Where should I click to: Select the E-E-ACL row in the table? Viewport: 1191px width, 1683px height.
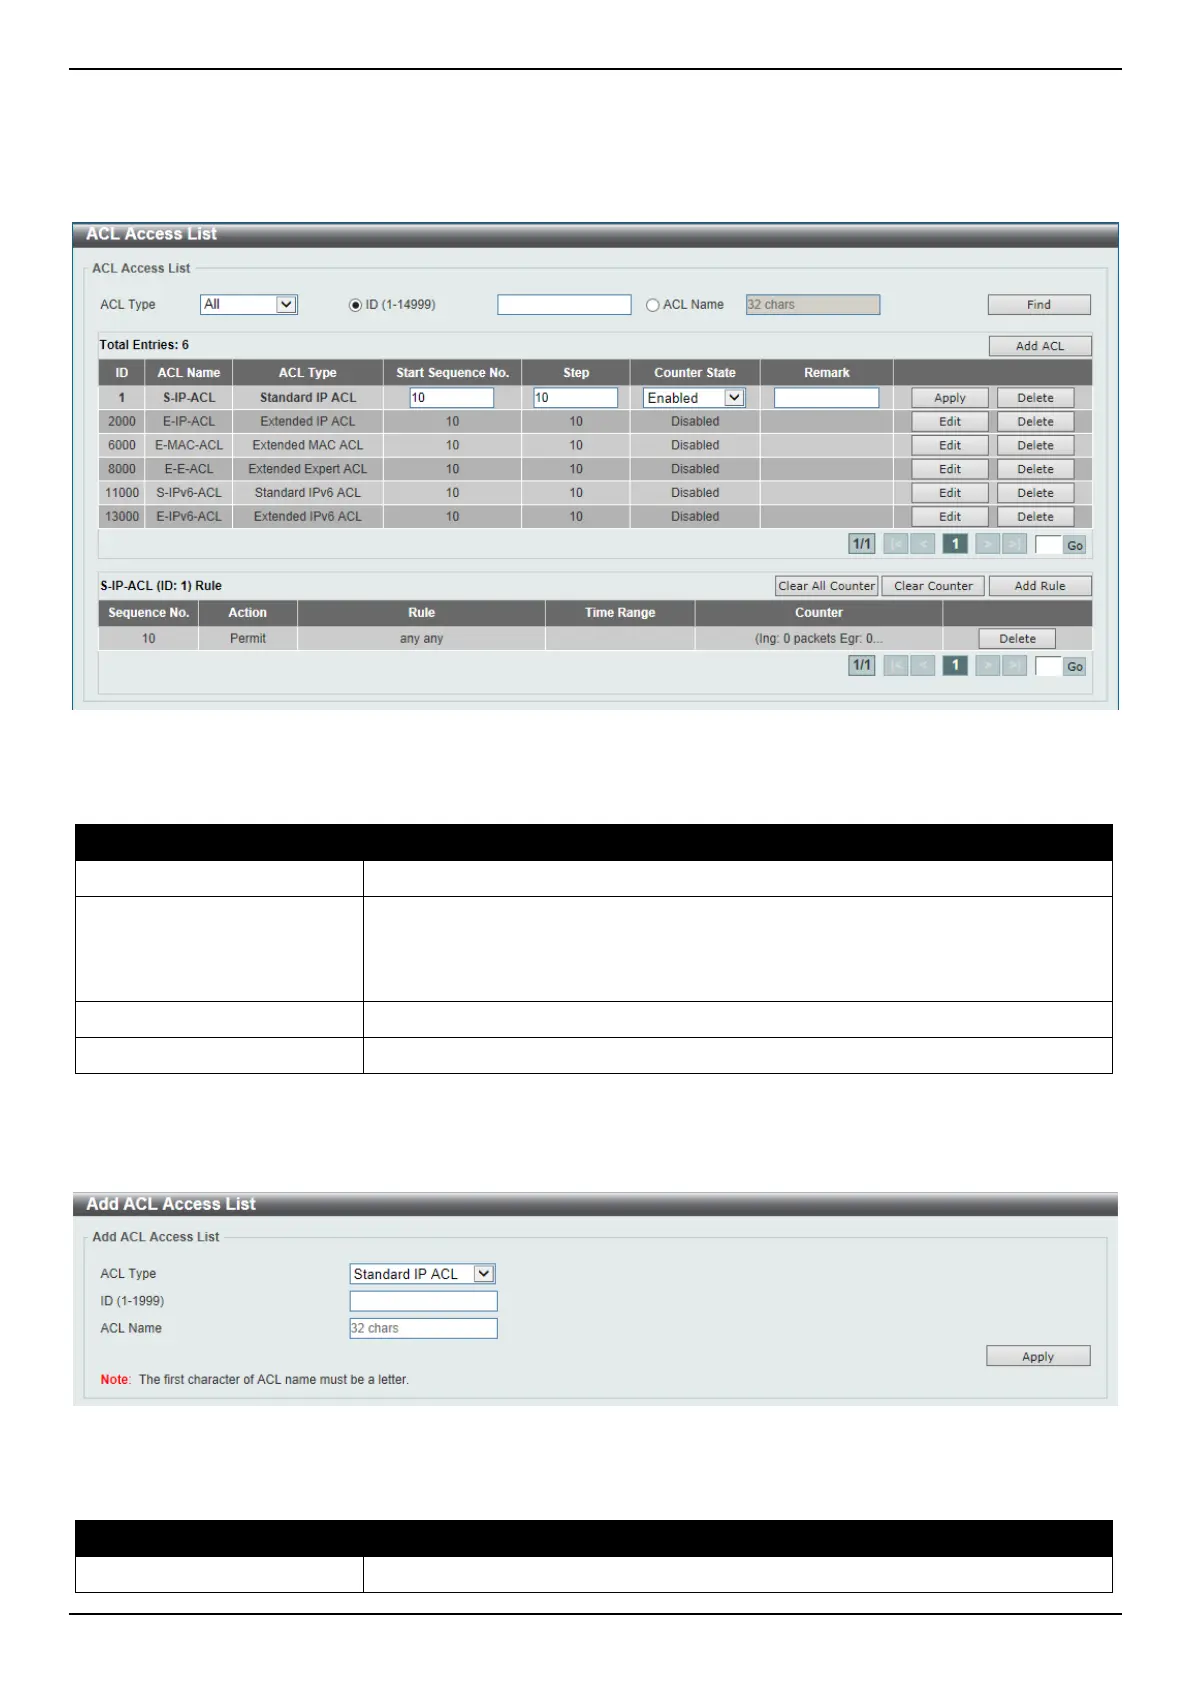[x=189, y=469]
